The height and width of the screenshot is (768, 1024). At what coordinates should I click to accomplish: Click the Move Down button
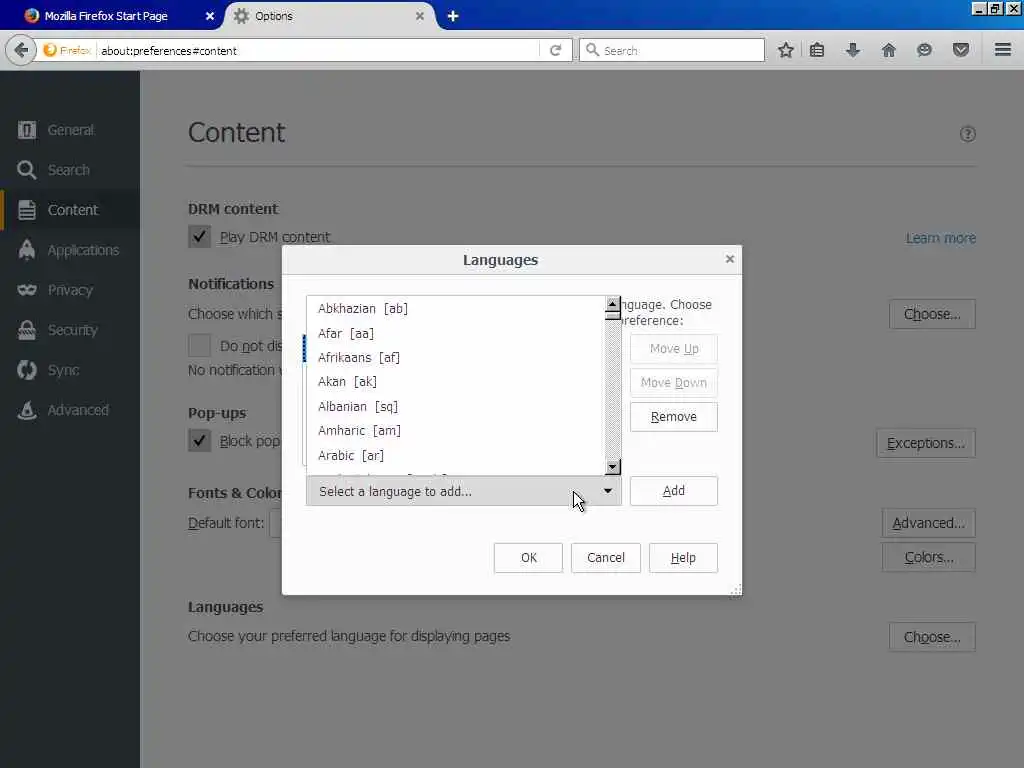click(673, 383)
